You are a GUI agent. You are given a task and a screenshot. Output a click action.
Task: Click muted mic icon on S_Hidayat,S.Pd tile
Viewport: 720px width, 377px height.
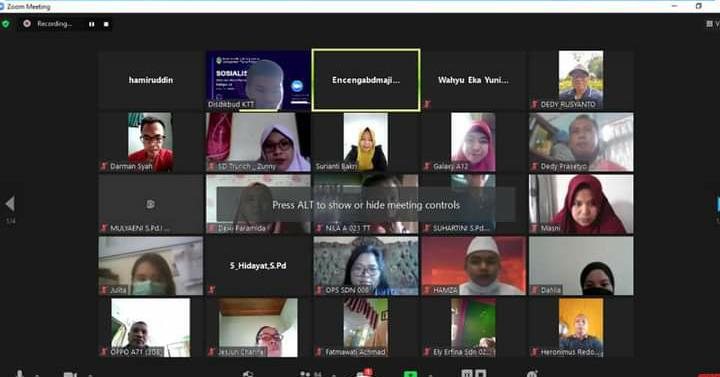coord(211,290)
